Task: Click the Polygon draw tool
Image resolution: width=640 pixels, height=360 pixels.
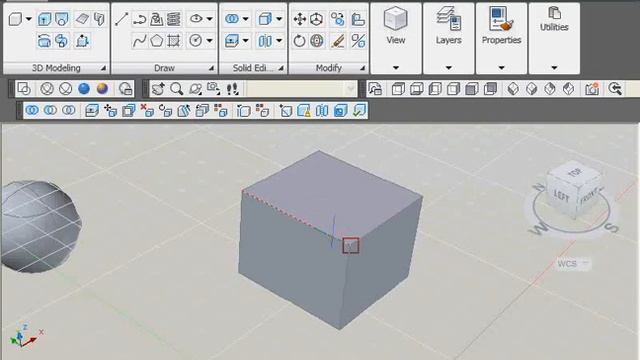Action: pyautogui.click(x=157, y=41)
